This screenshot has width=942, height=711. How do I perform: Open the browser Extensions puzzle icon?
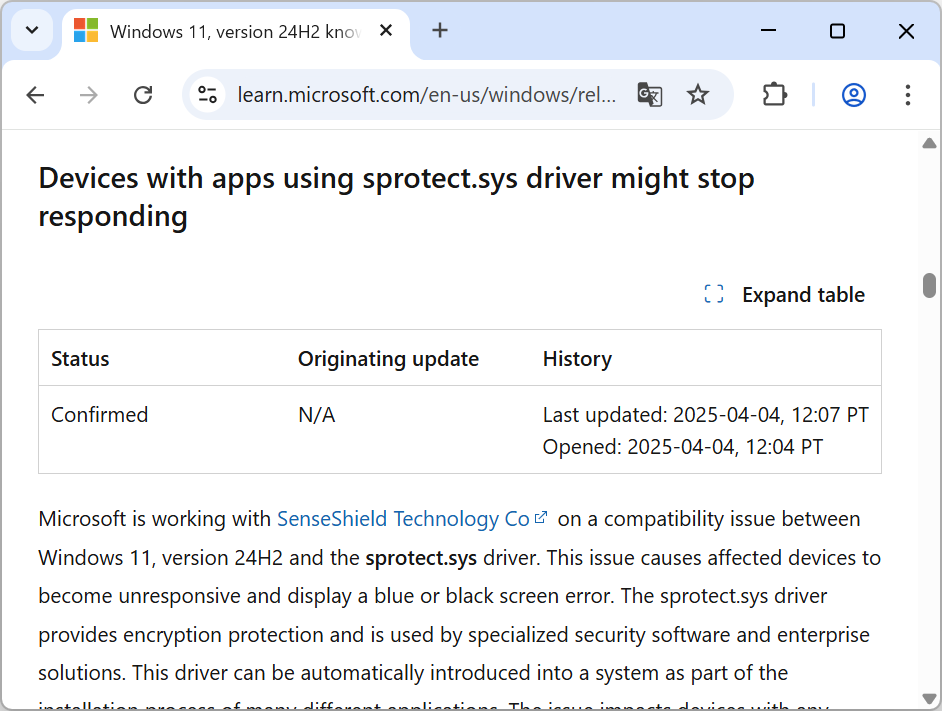(774, 94)
